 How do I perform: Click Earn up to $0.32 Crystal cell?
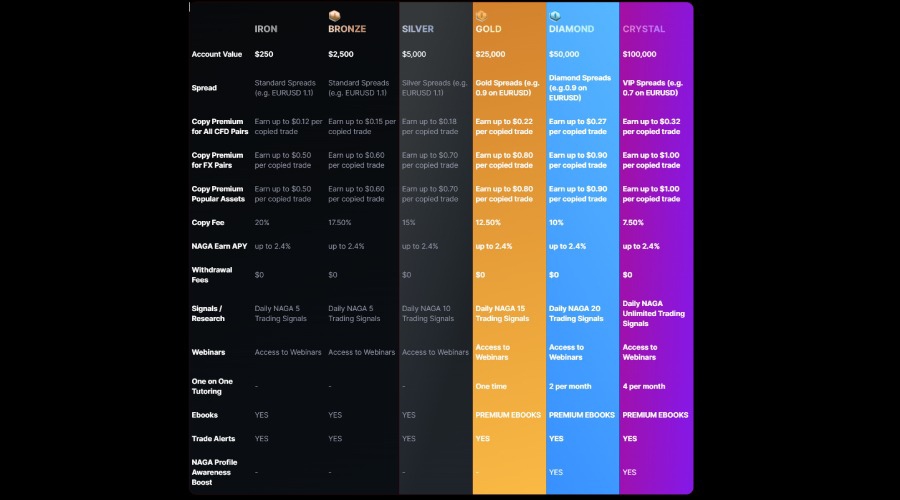651,126
